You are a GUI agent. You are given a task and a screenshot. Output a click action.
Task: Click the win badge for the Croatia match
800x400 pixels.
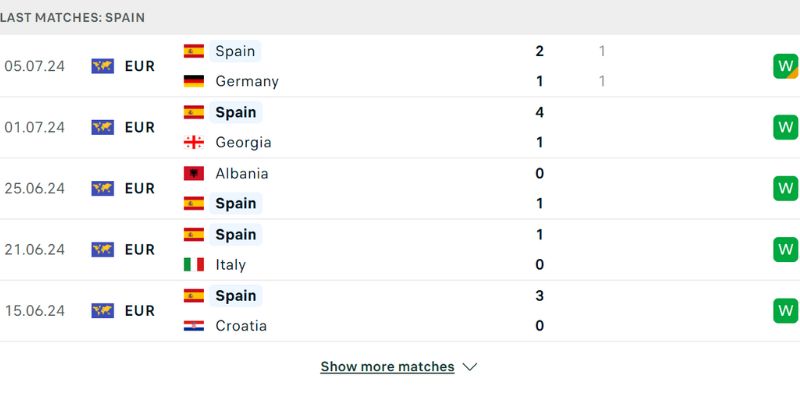click(785, 311)
